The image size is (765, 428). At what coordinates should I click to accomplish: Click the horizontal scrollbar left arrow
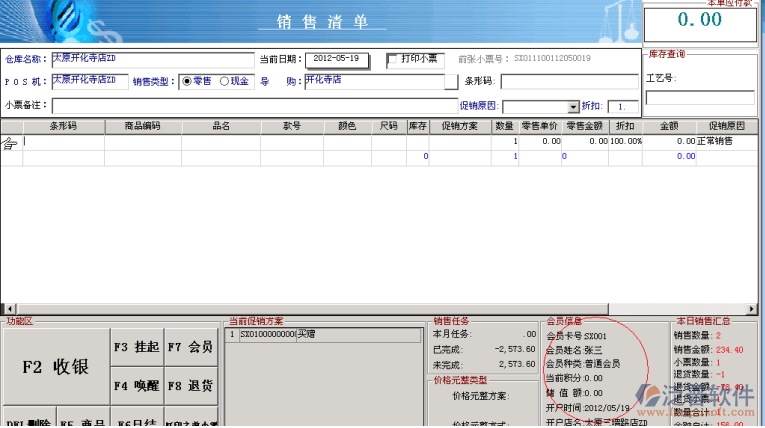click(x=6, y=309)
